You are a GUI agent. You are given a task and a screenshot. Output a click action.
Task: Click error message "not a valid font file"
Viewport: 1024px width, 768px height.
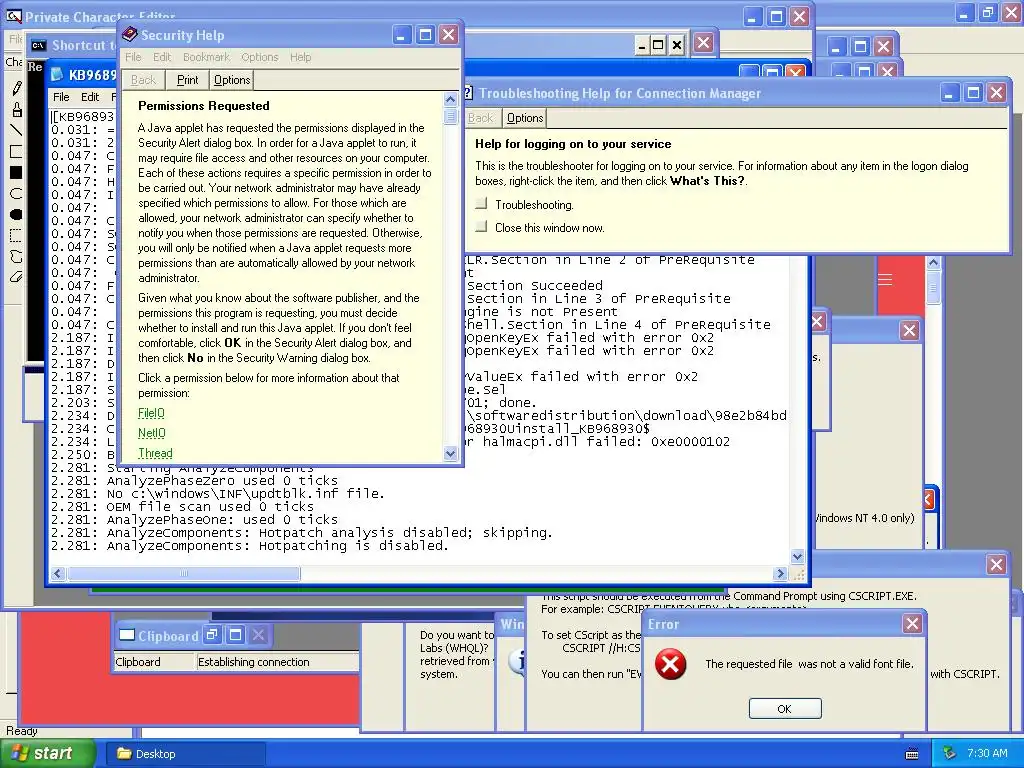(809, 664)
